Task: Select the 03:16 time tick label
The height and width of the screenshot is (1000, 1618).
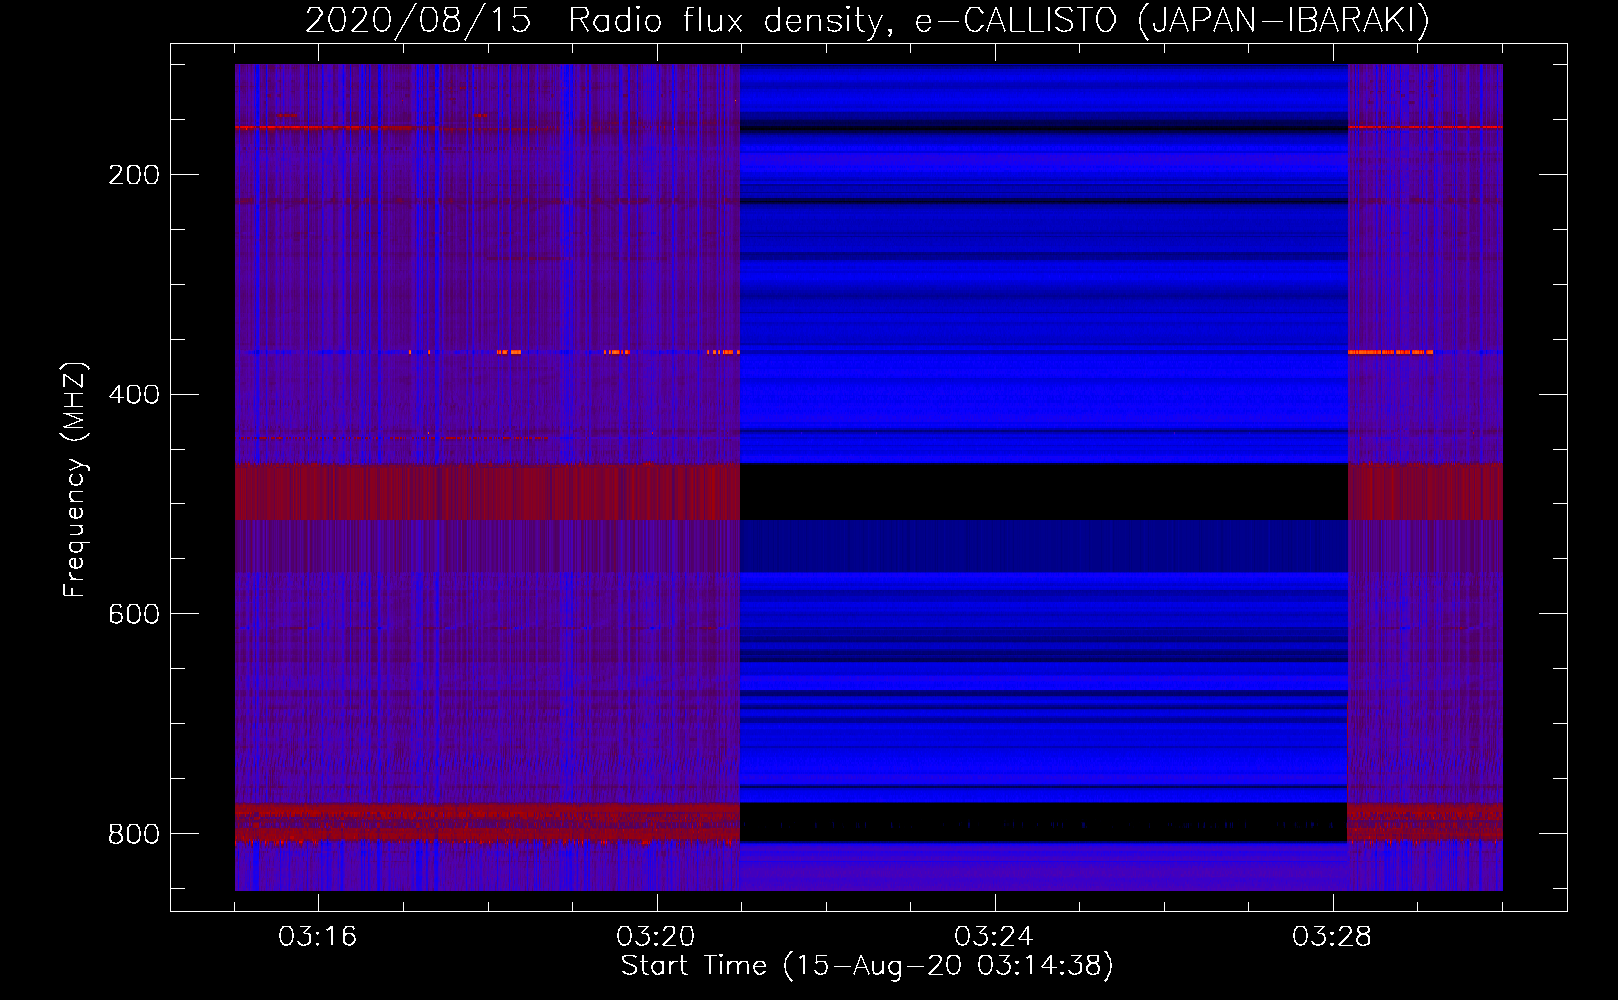Action: point(318,937)
